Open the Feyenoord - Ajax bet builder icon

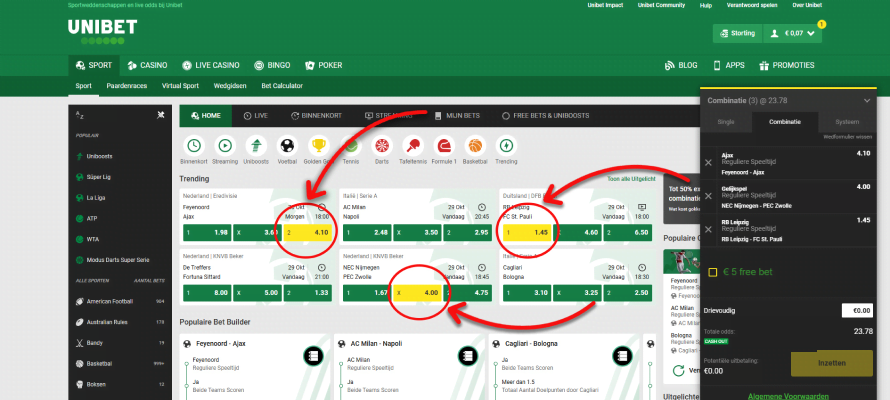[x=313, y=356]
